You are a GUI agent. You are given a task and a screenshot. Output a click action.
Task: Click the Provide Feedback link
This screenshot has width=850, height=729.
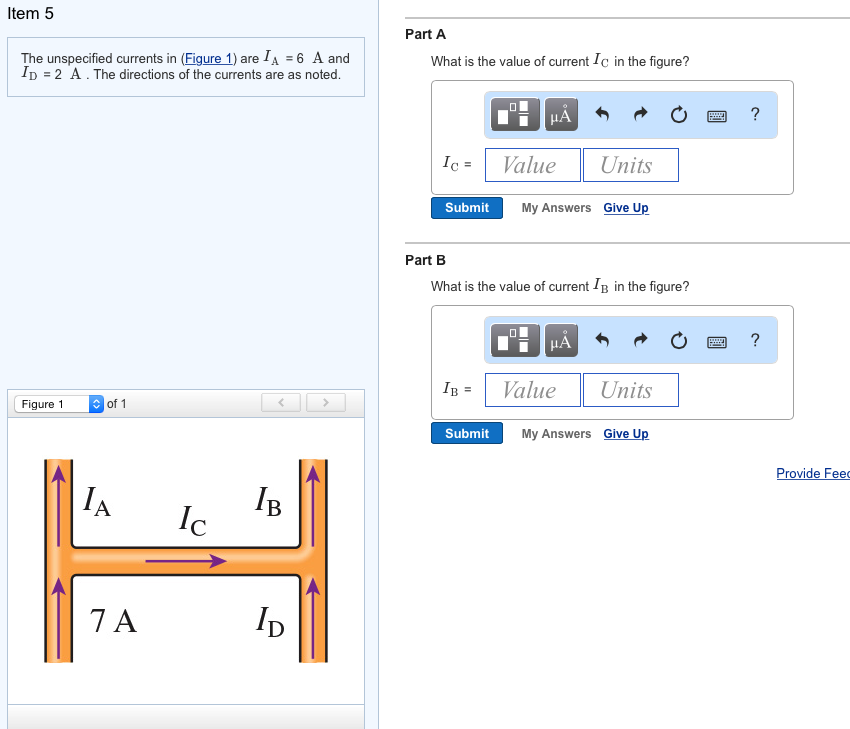pyautogui.click(x=812, y=472)
